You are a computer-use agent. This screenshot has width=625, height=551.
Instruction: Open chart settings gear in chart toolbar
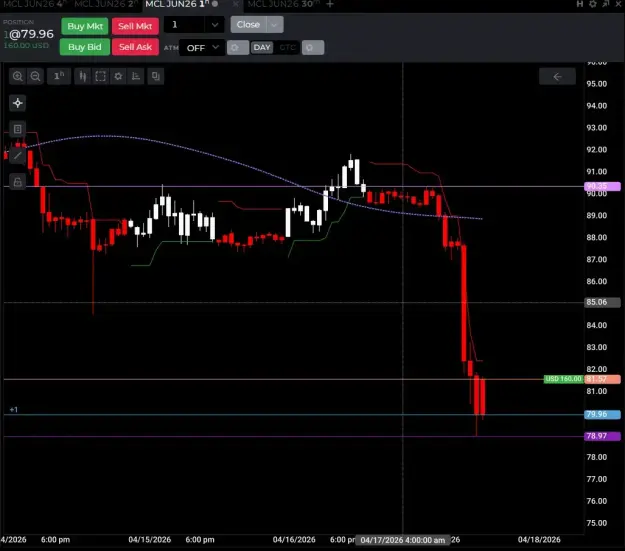tap(118, 76)
